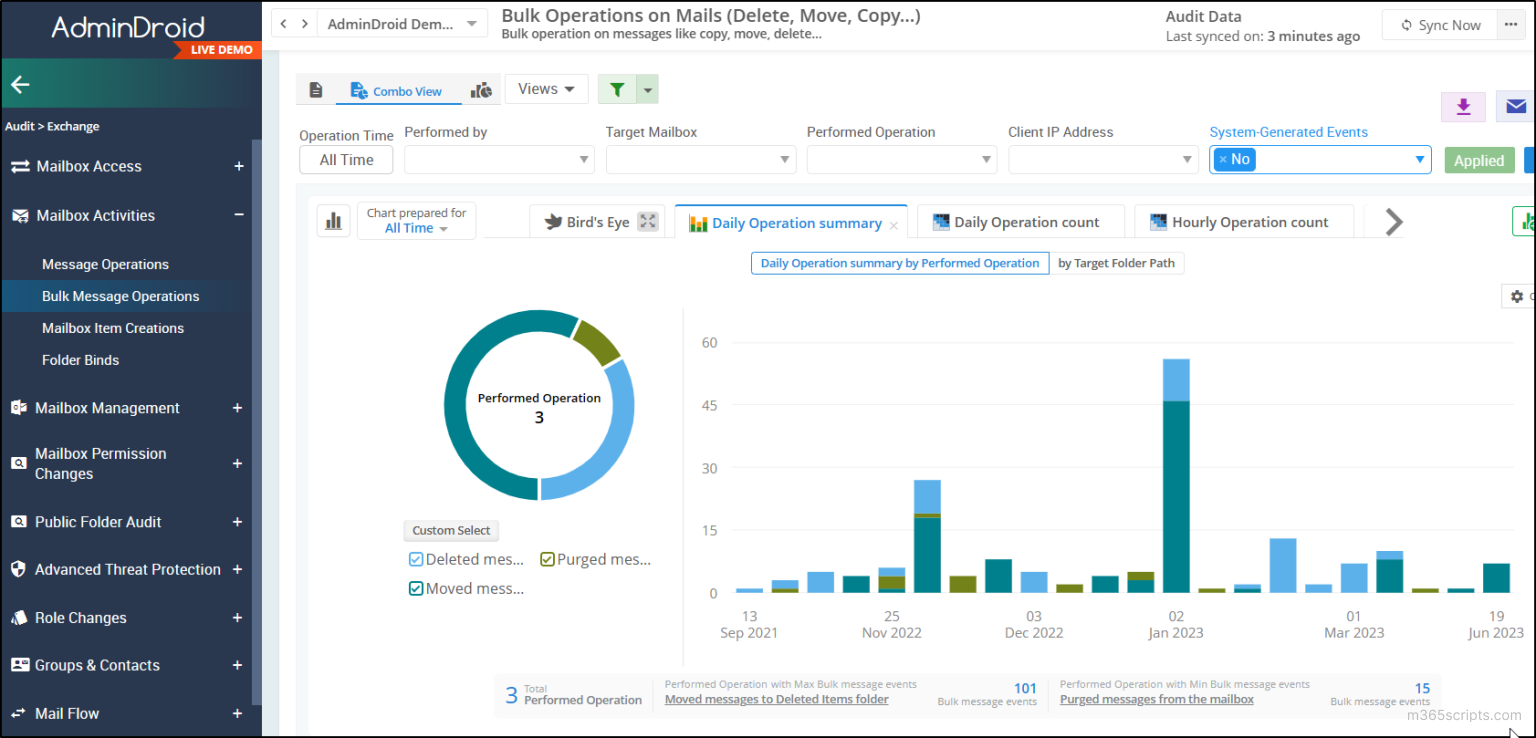Open the Message Operations sidebar item
Screen dimensions: 1536x738
tap(104, 263)
